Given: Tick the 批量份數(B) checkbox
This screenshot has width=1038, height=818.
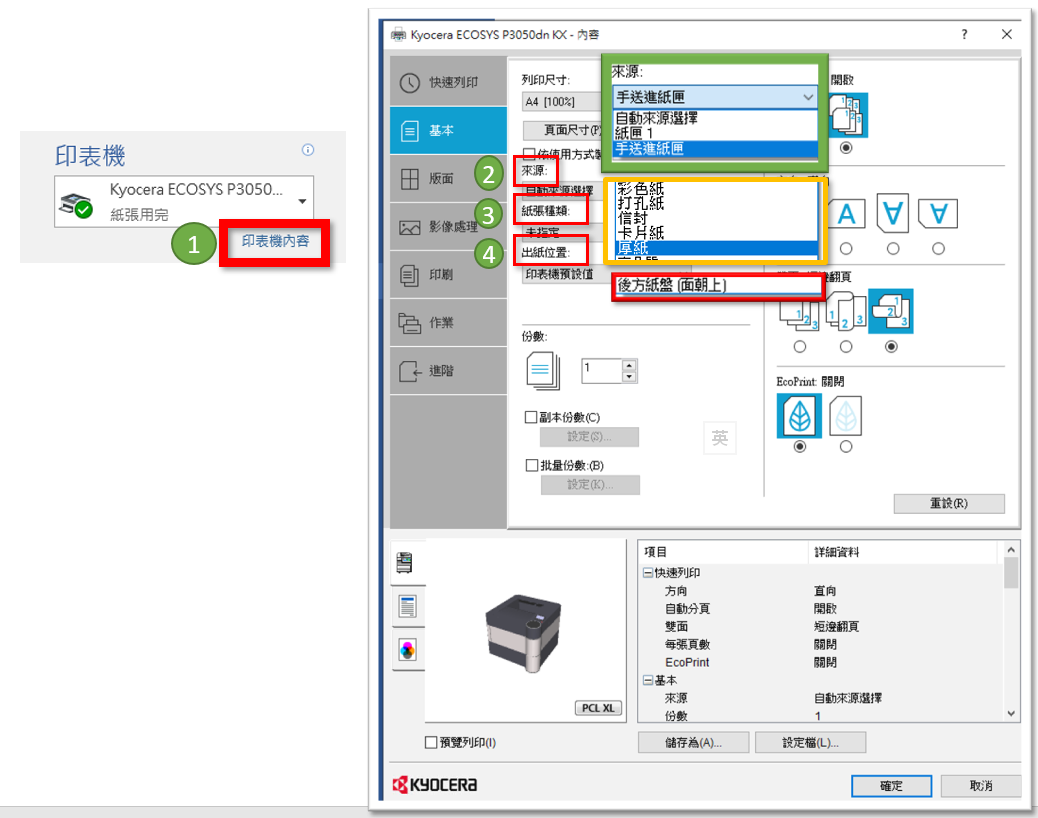Looking at the screenshot, I should click(x=531, y=465).
